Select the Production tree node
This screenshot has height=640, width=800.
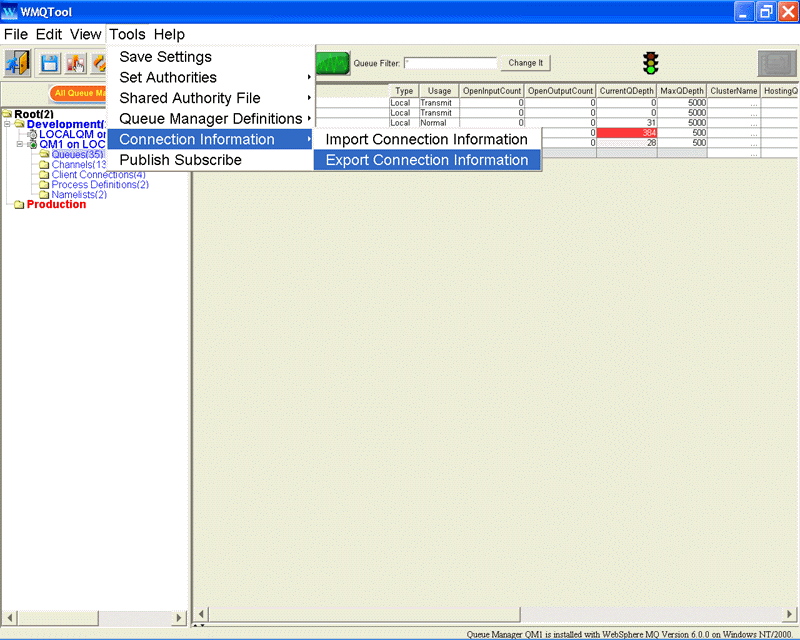[56, 204]
